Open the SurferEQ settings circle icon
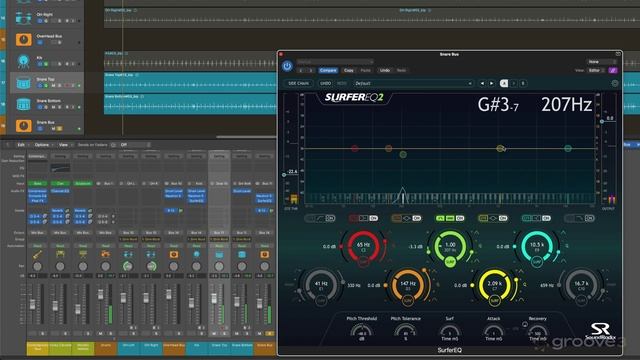 (x=615, y=83)
